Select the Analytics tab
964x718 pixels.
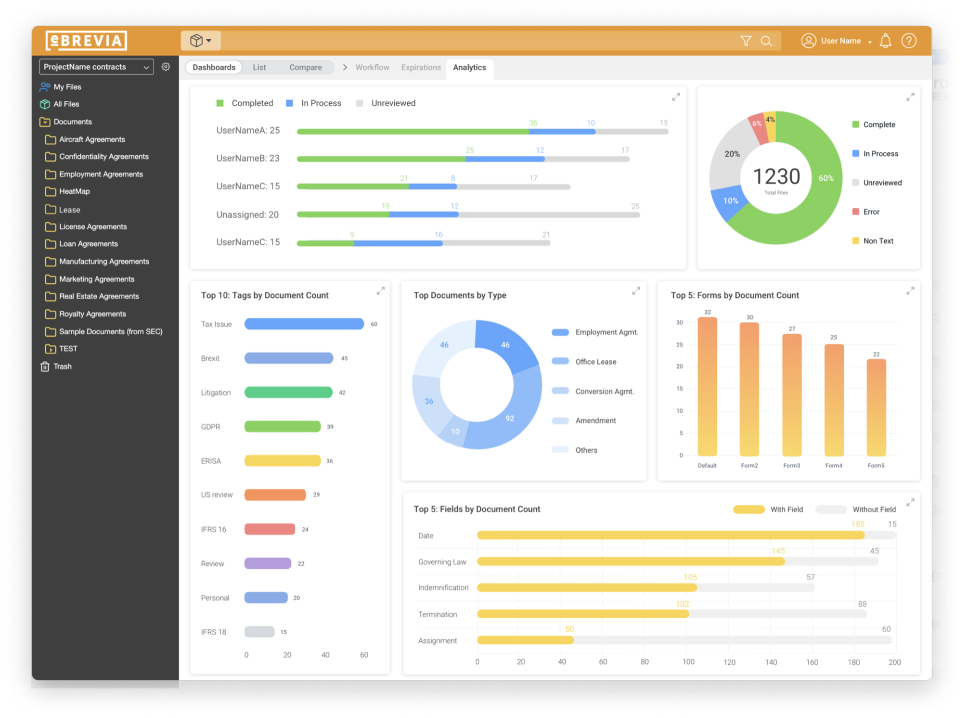point(470,68)
